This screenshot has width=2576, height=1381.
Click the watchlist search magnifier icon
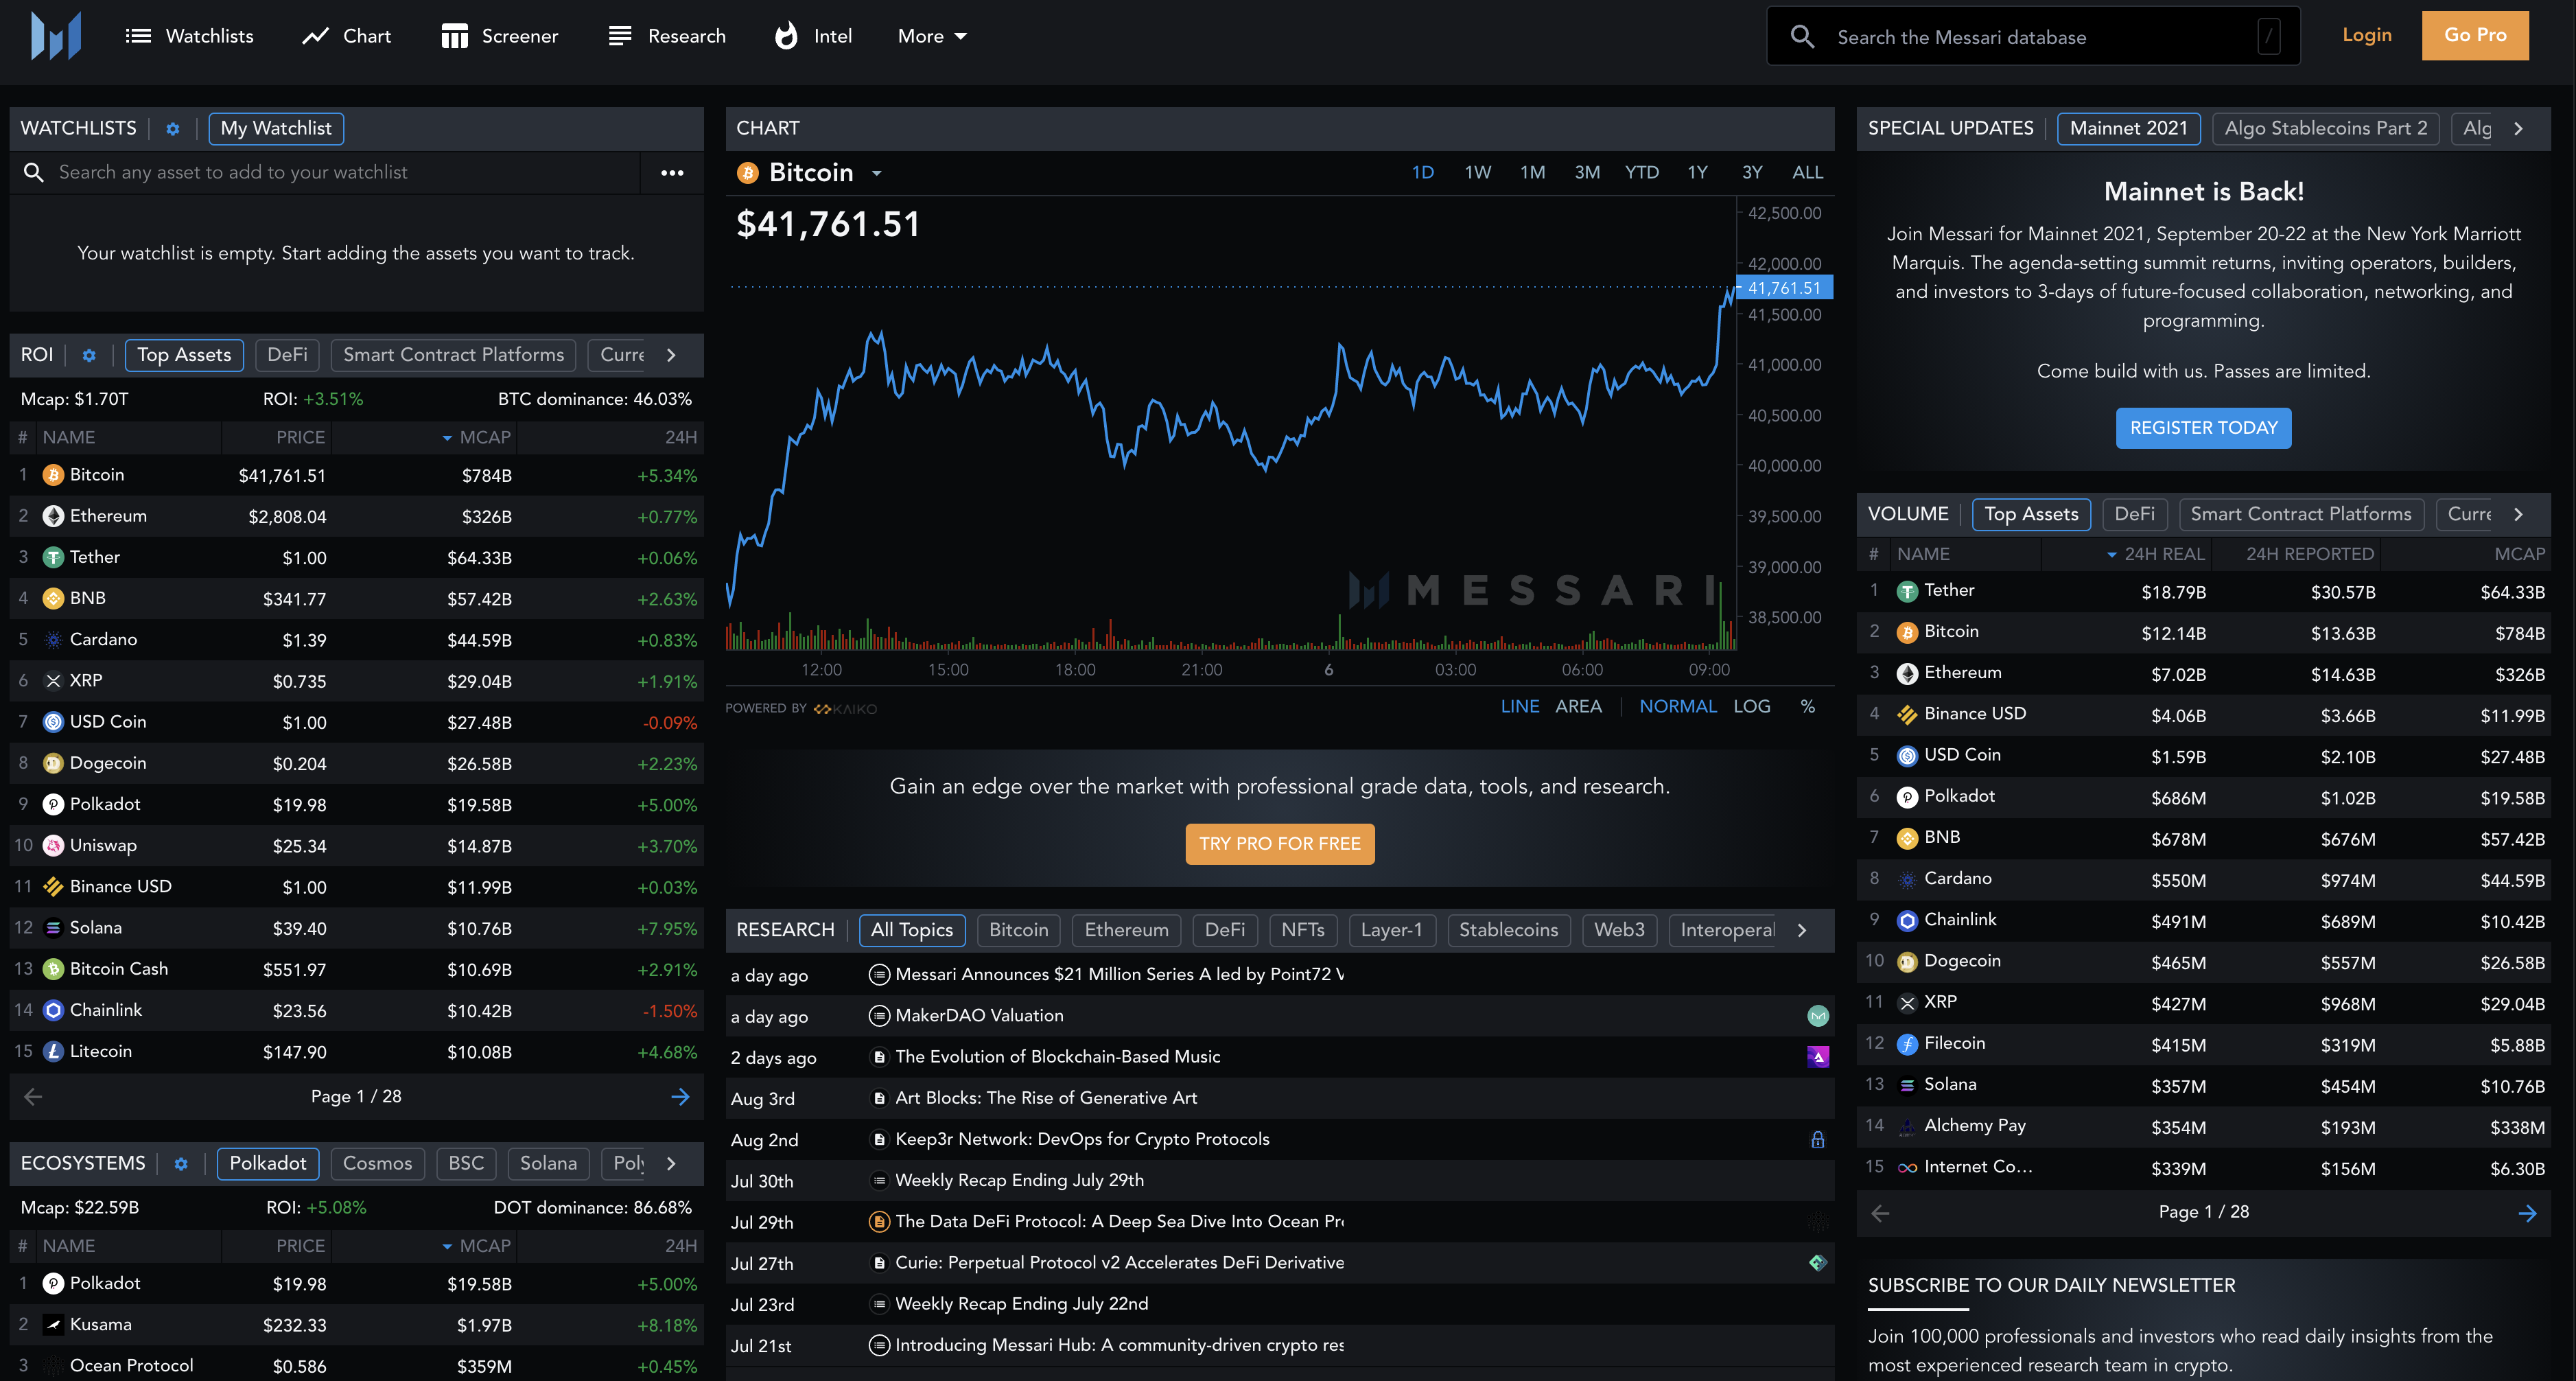33,173
